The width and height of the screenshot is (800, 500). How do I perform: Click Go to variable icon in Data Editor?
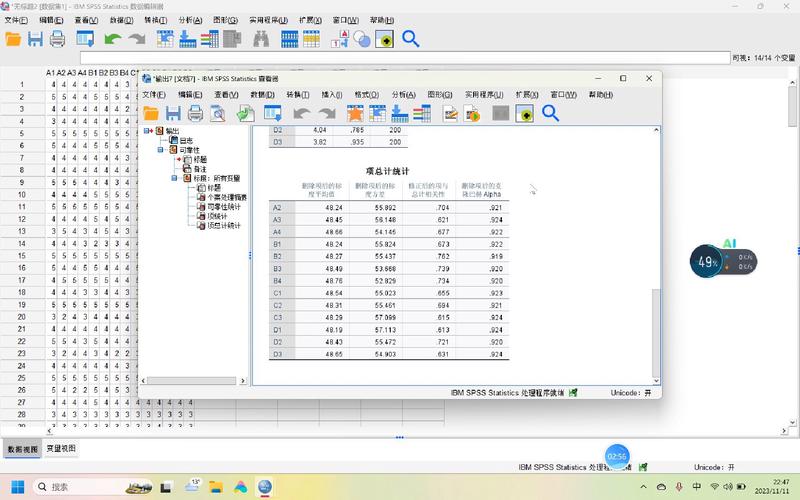click(187, 39)
